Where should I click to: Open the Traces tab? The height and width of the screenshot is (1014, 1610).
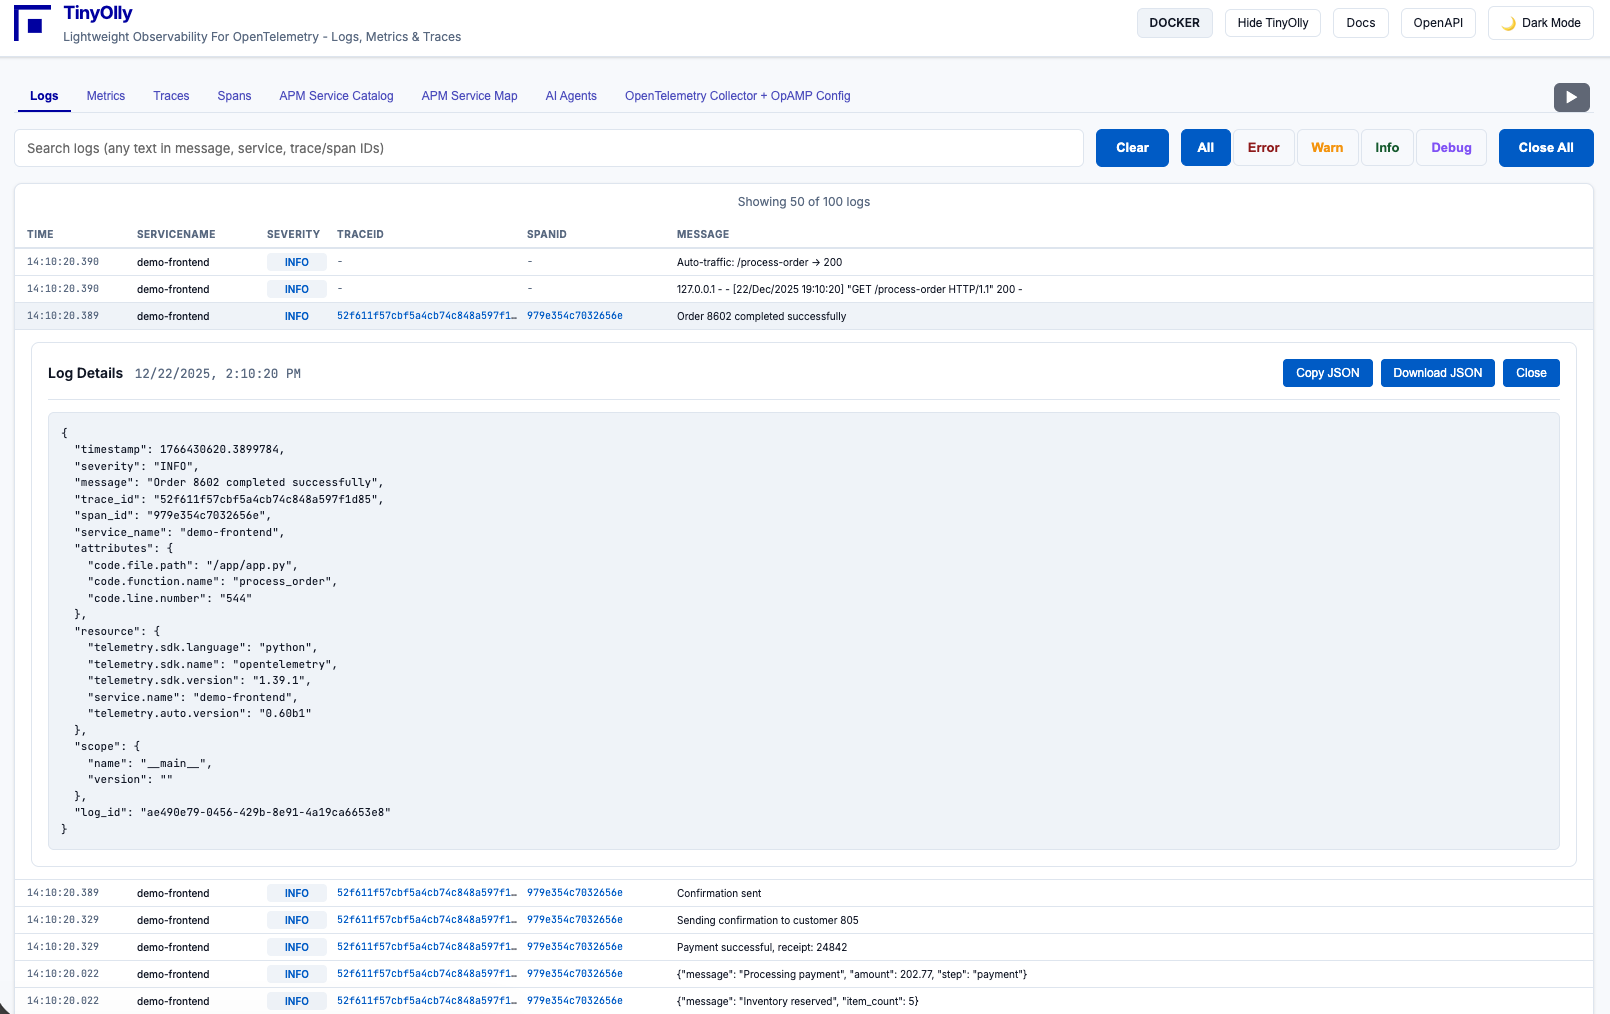click(171, 96)
